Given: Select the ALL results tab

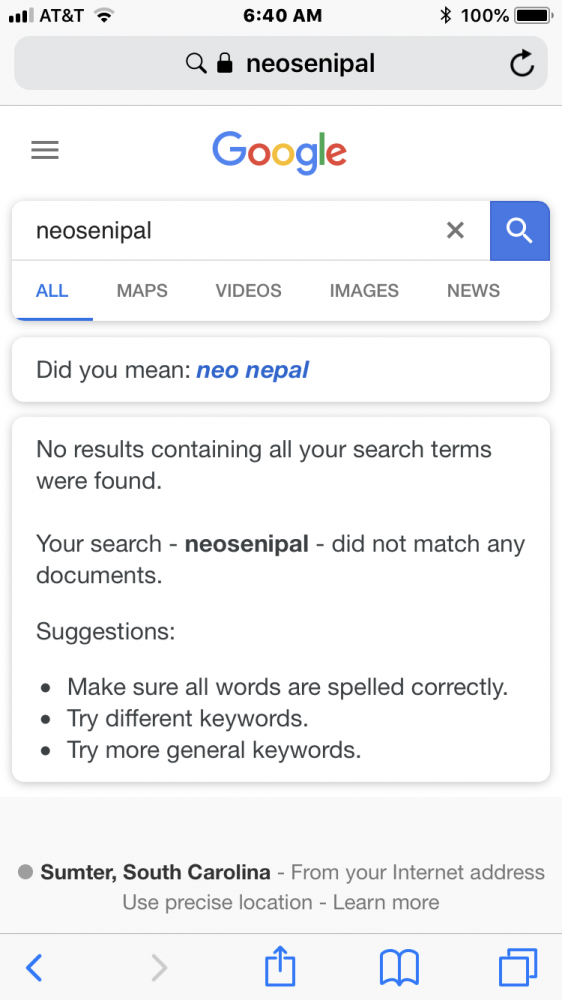Looking at the screenshot, I should coord(52,291).
